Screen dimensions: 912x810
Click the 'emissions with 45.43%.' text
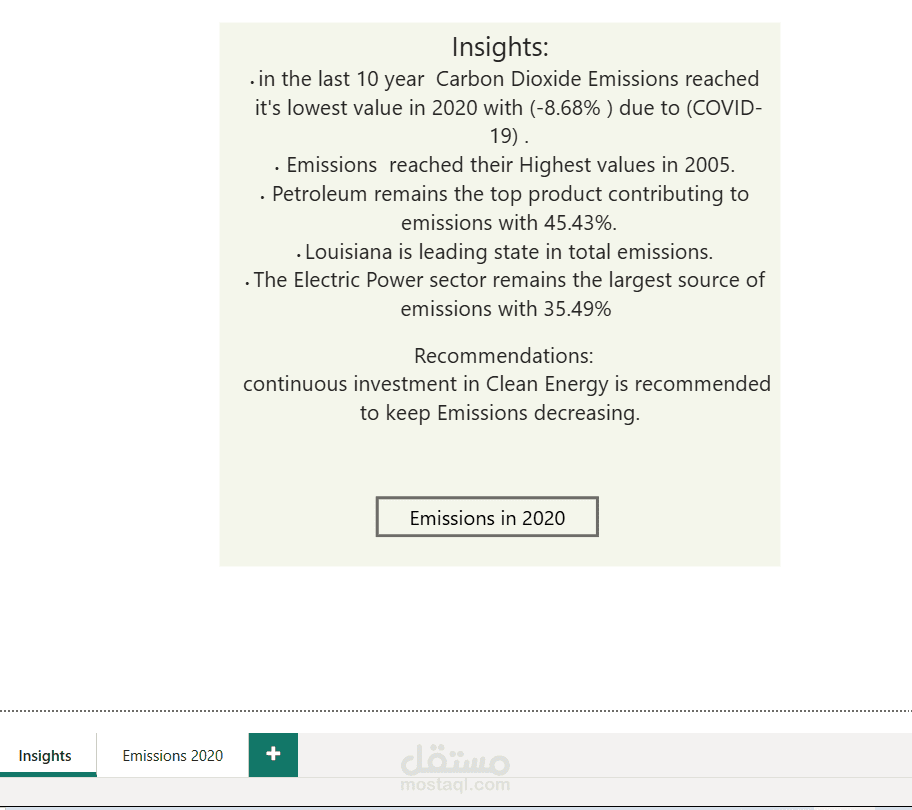click(509, 223)
